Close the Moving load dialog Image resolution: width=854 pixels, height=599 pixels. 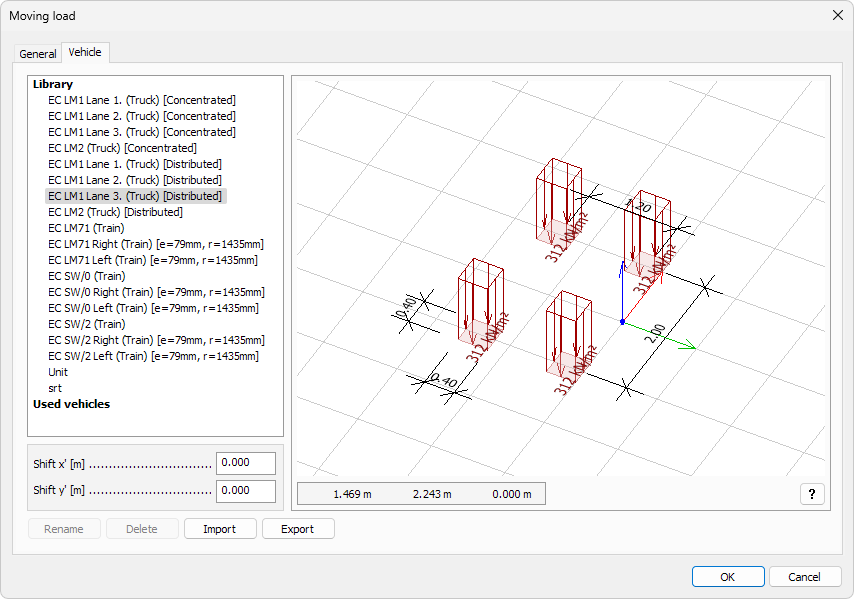pos(837,15)
